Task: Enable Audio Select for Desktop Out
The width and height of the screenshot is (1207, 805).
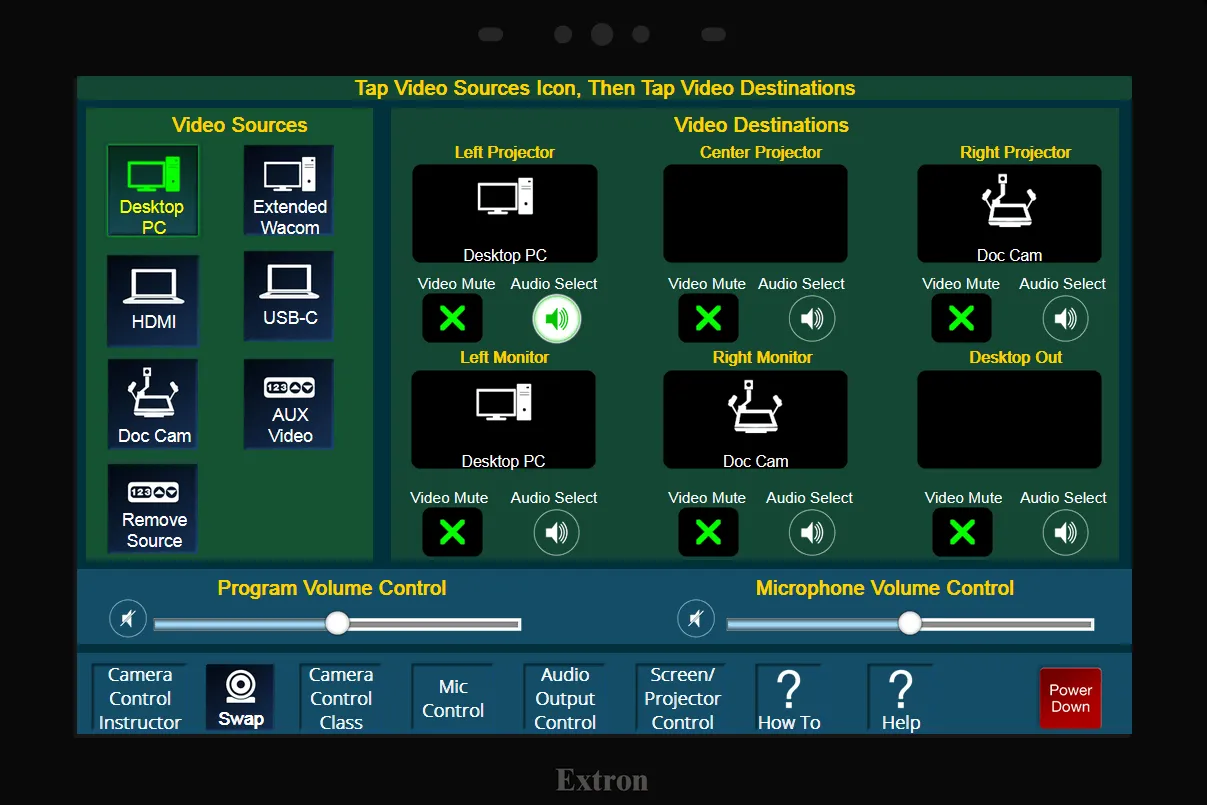Action: point(1065,532)
